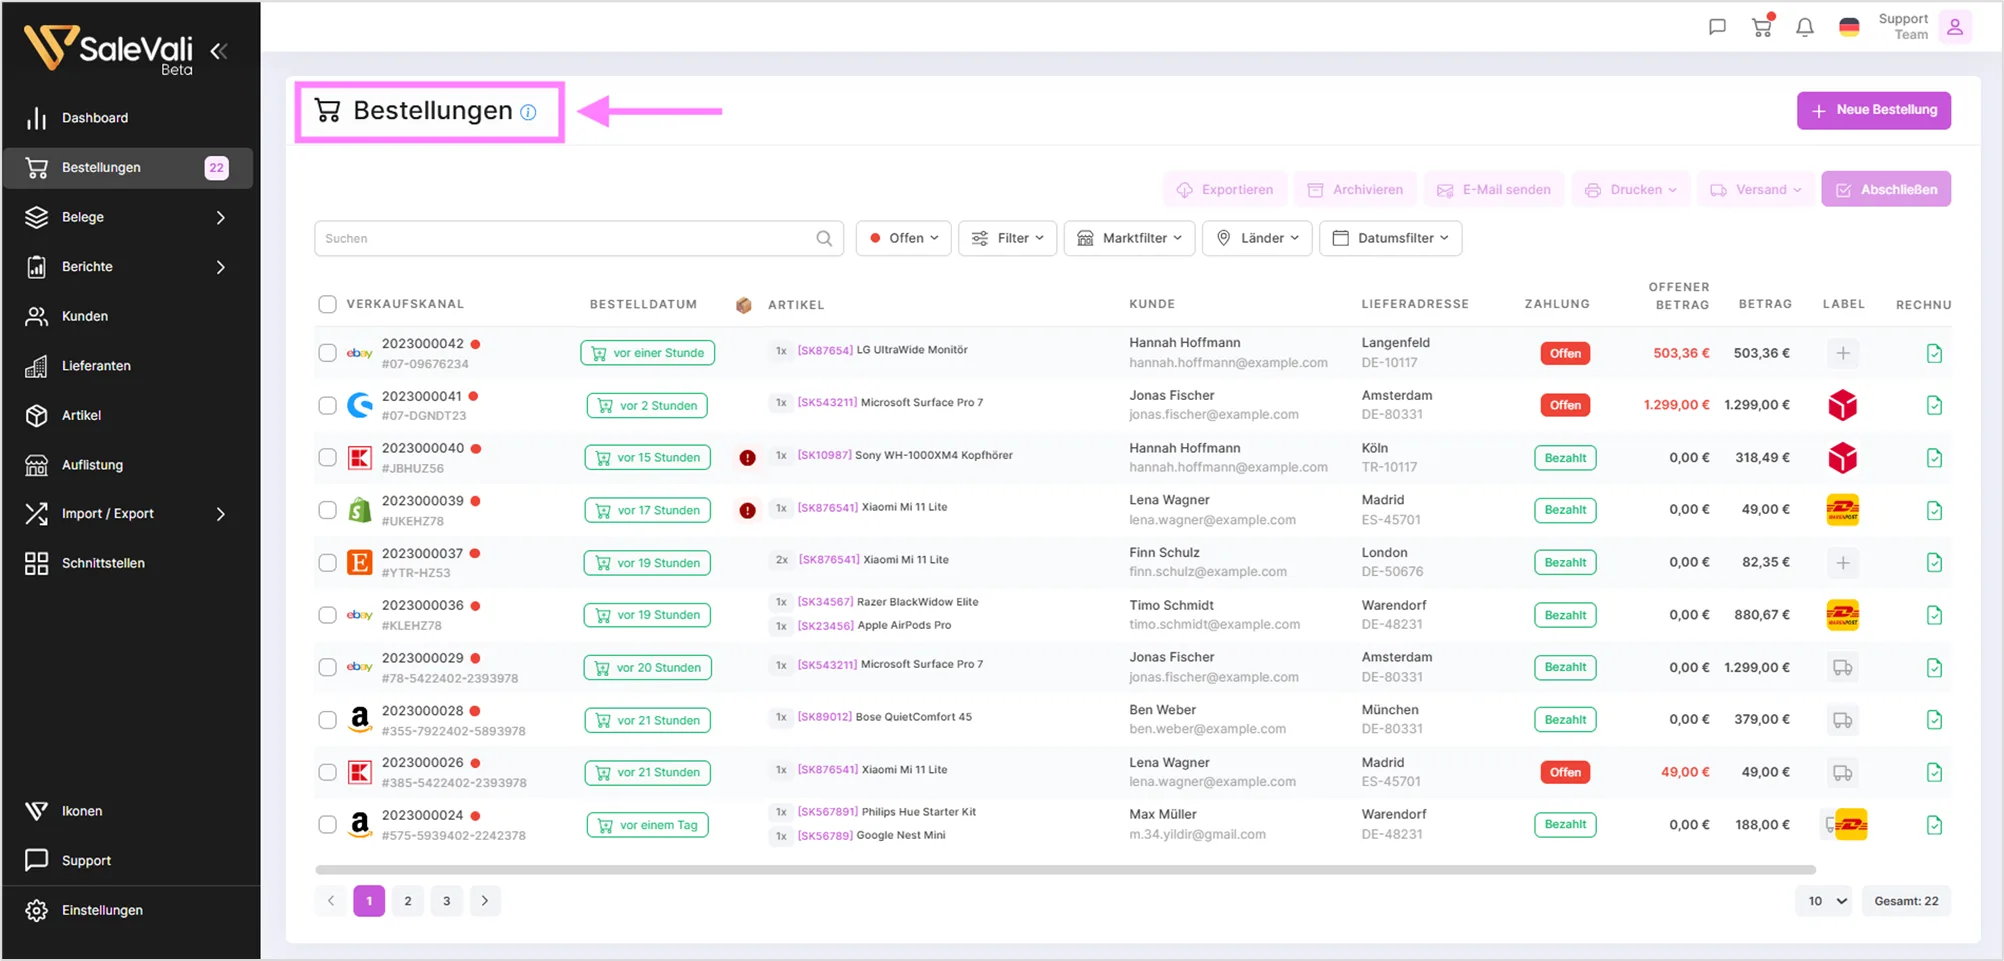
Task: Click the eBay channel logo for order 2023000042
Action: pos(360,353)
